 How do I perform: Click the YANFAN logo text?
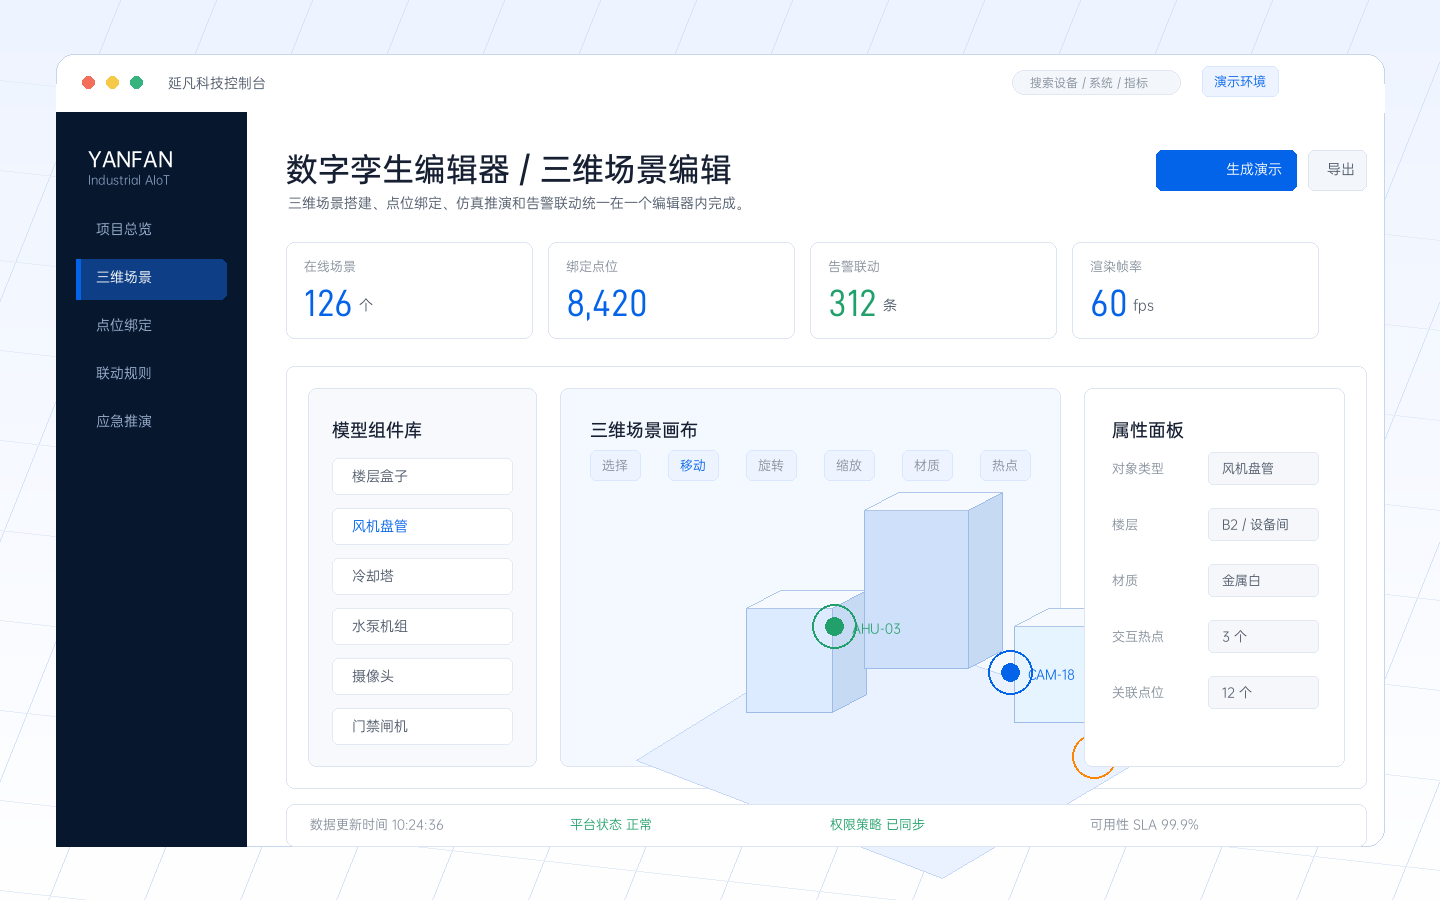(x=130, y=160)
